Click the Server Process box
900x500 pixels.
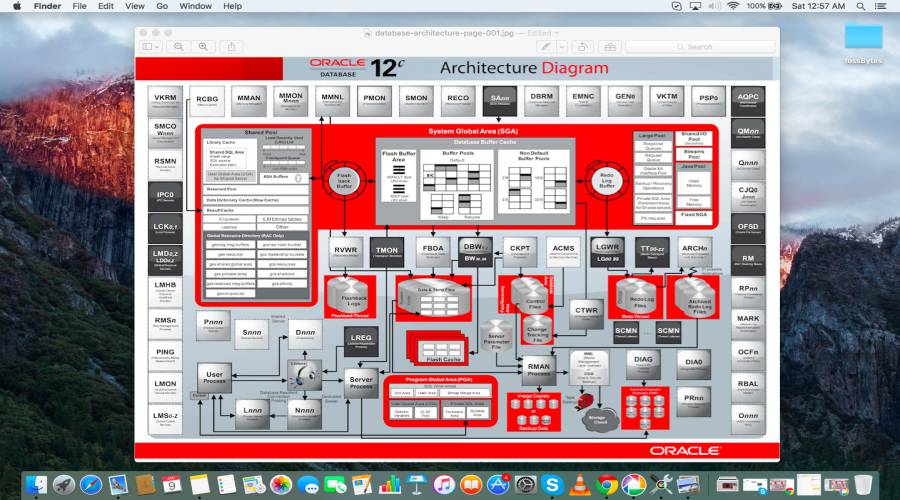[361, 383]
